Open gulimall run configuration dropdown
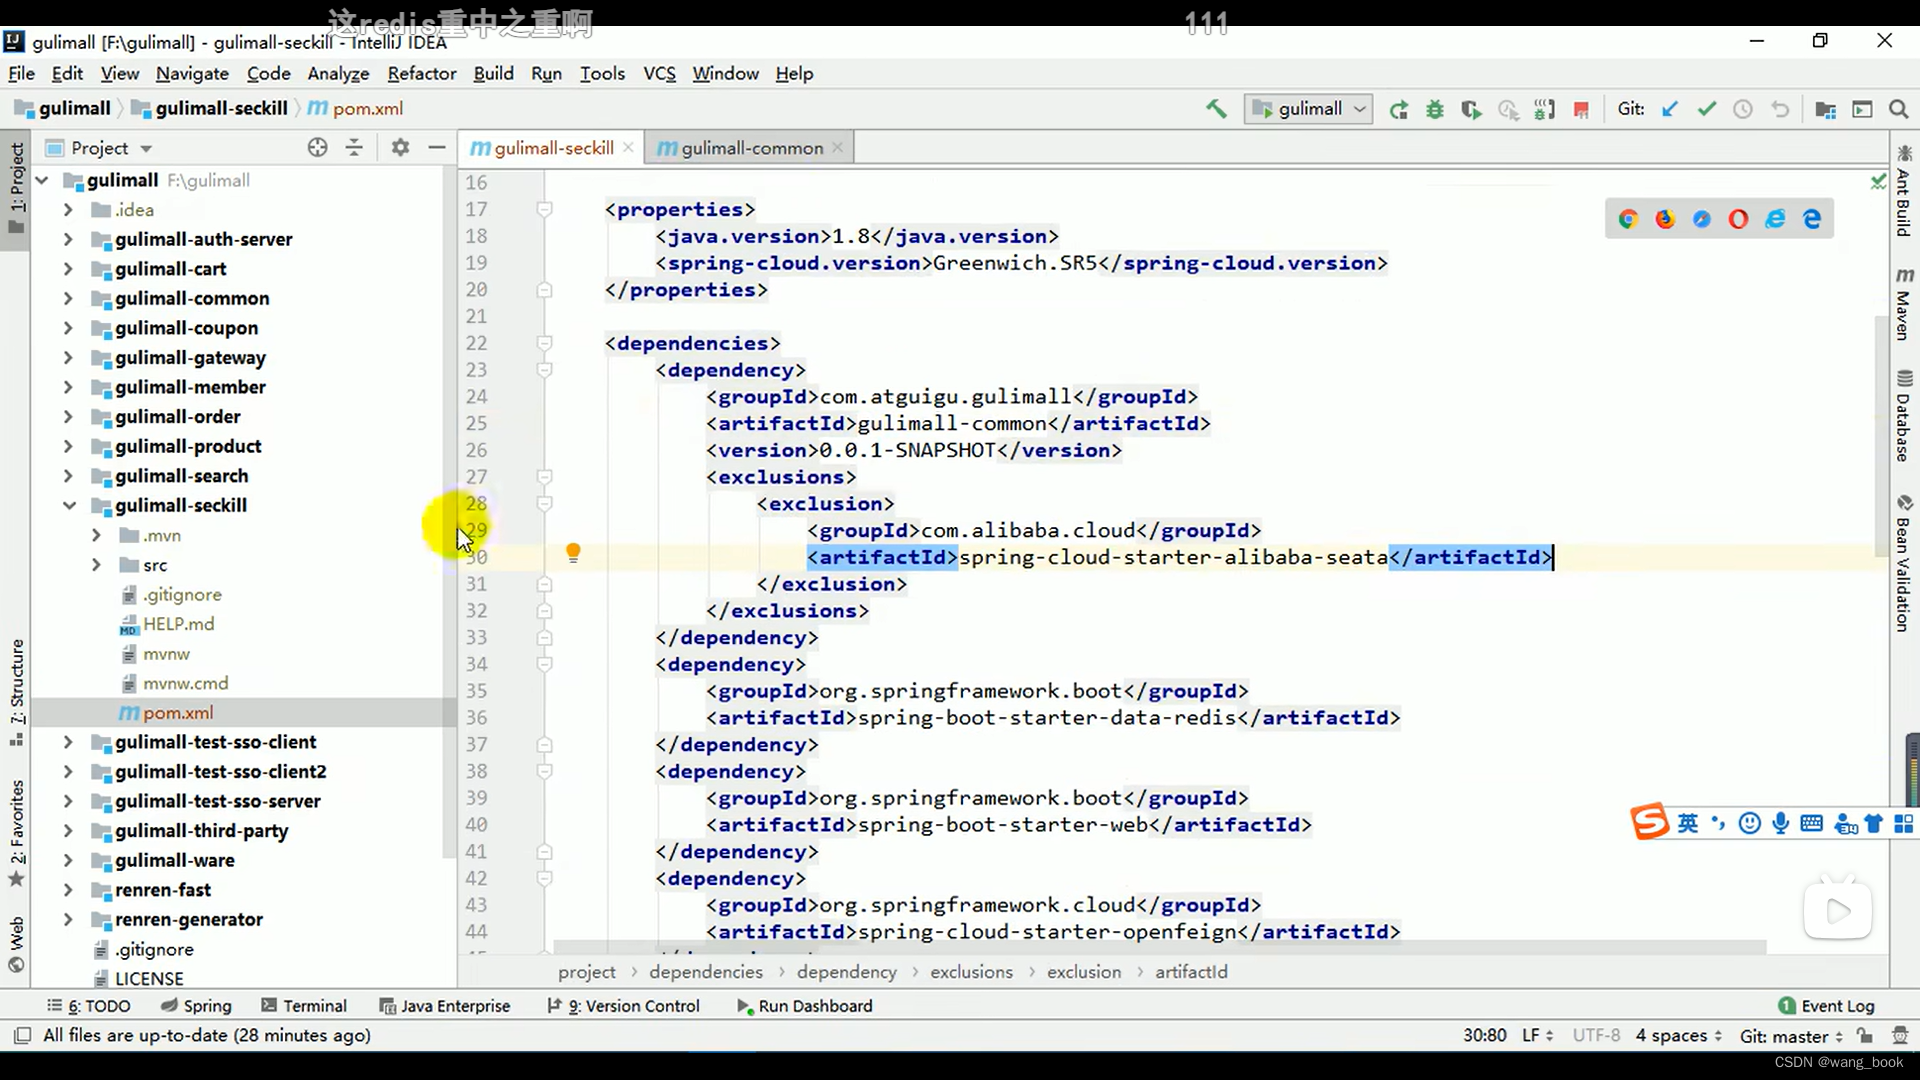The width and height of the screenshot is (1920, 1080). [x=1309, y=109]
